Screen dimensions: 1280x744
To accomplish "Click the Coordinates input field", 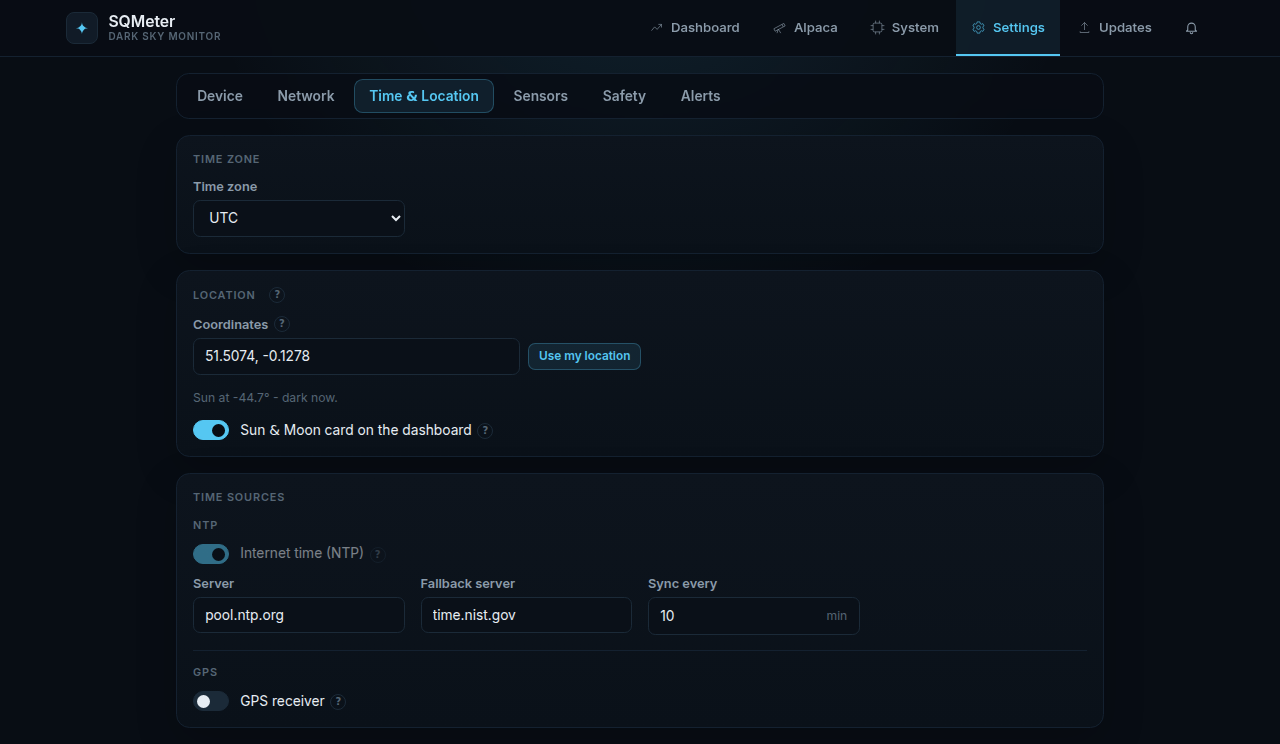I will coord(356,356).
